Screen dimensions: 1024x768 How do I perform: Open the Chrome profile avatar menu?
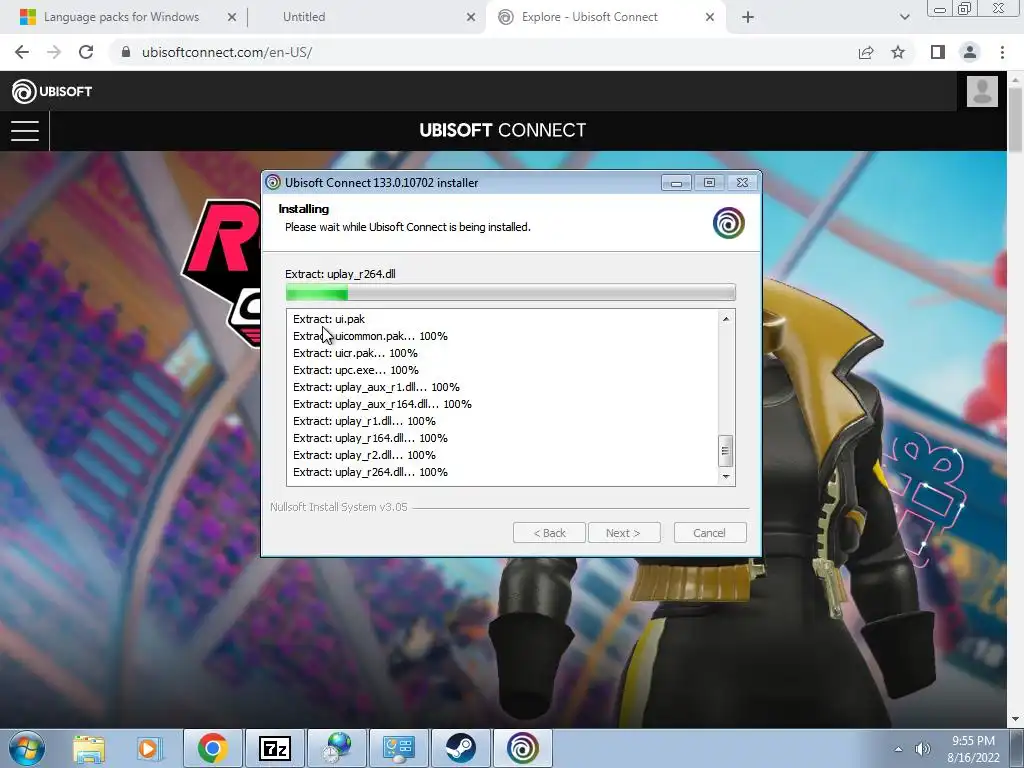point(970,52)
